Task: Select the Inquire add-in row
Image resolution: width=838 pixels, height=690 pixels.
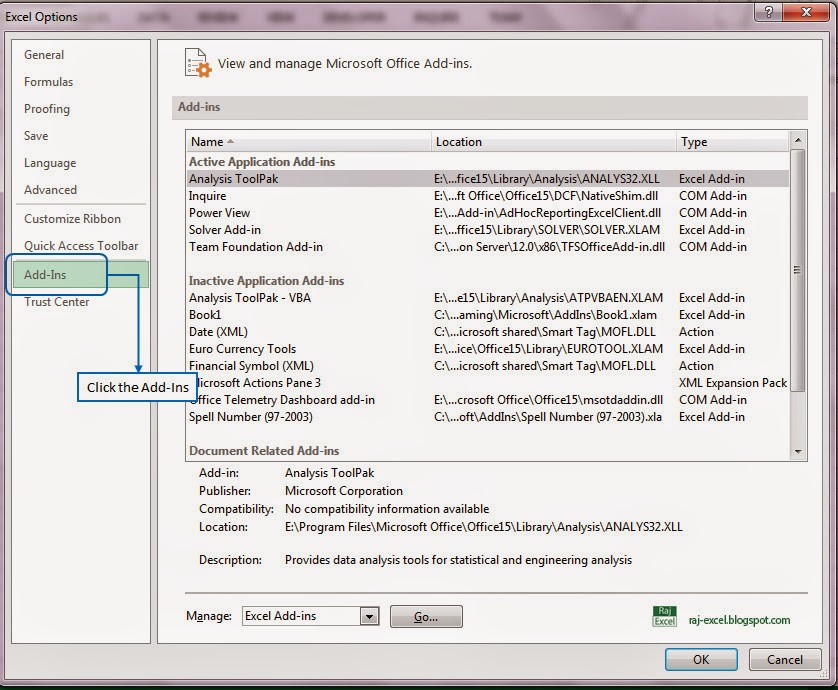Action: pos(488,196)
